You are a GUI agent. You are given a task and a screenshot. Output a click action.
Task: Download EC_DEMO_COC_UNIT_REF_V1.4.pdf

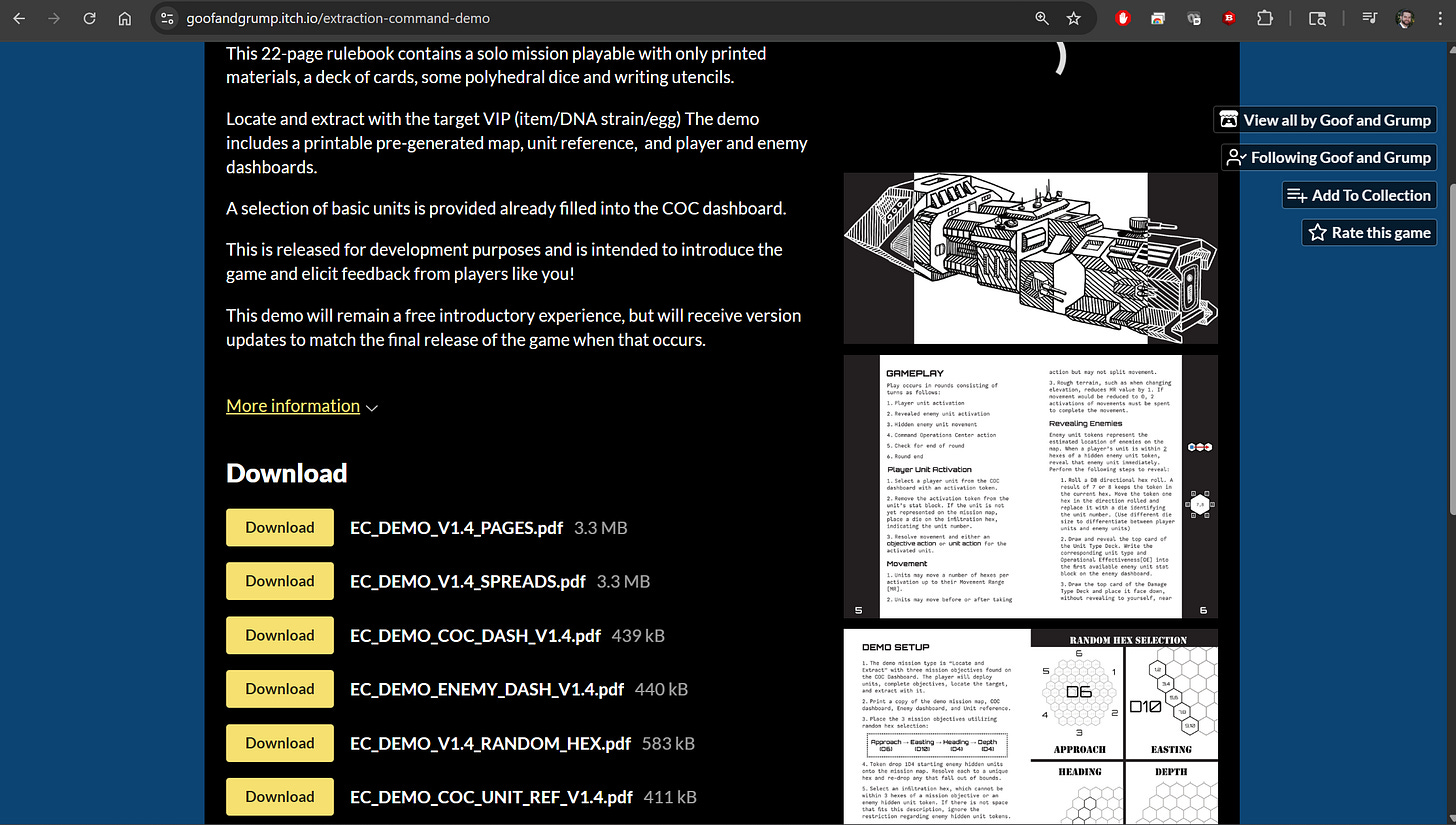click(280, 797)
